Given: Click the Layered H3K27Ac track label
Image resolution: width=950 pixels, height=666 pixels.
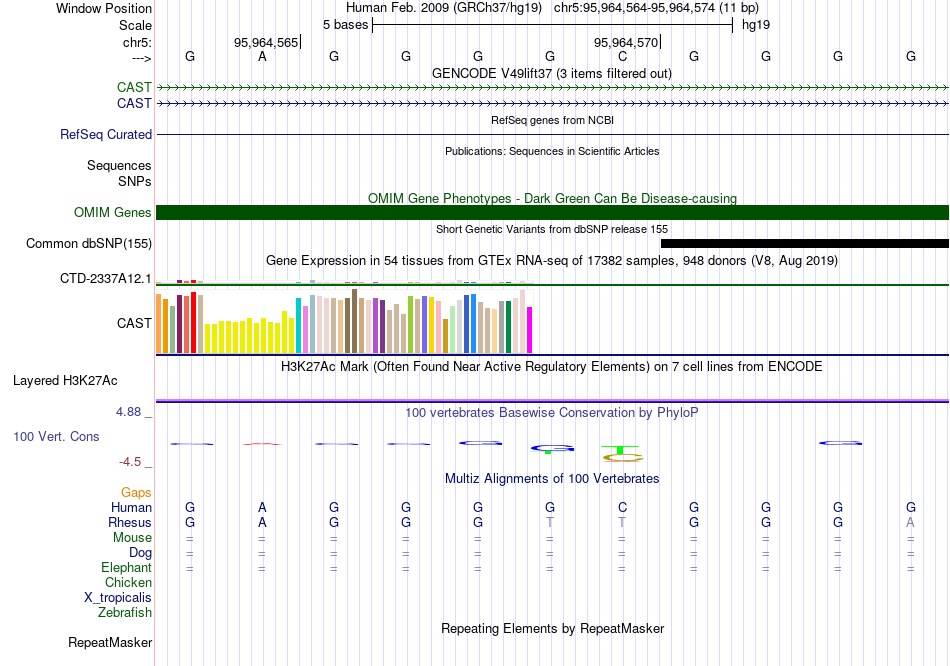Looking at the screenshot, I should [x=65, y=381].
